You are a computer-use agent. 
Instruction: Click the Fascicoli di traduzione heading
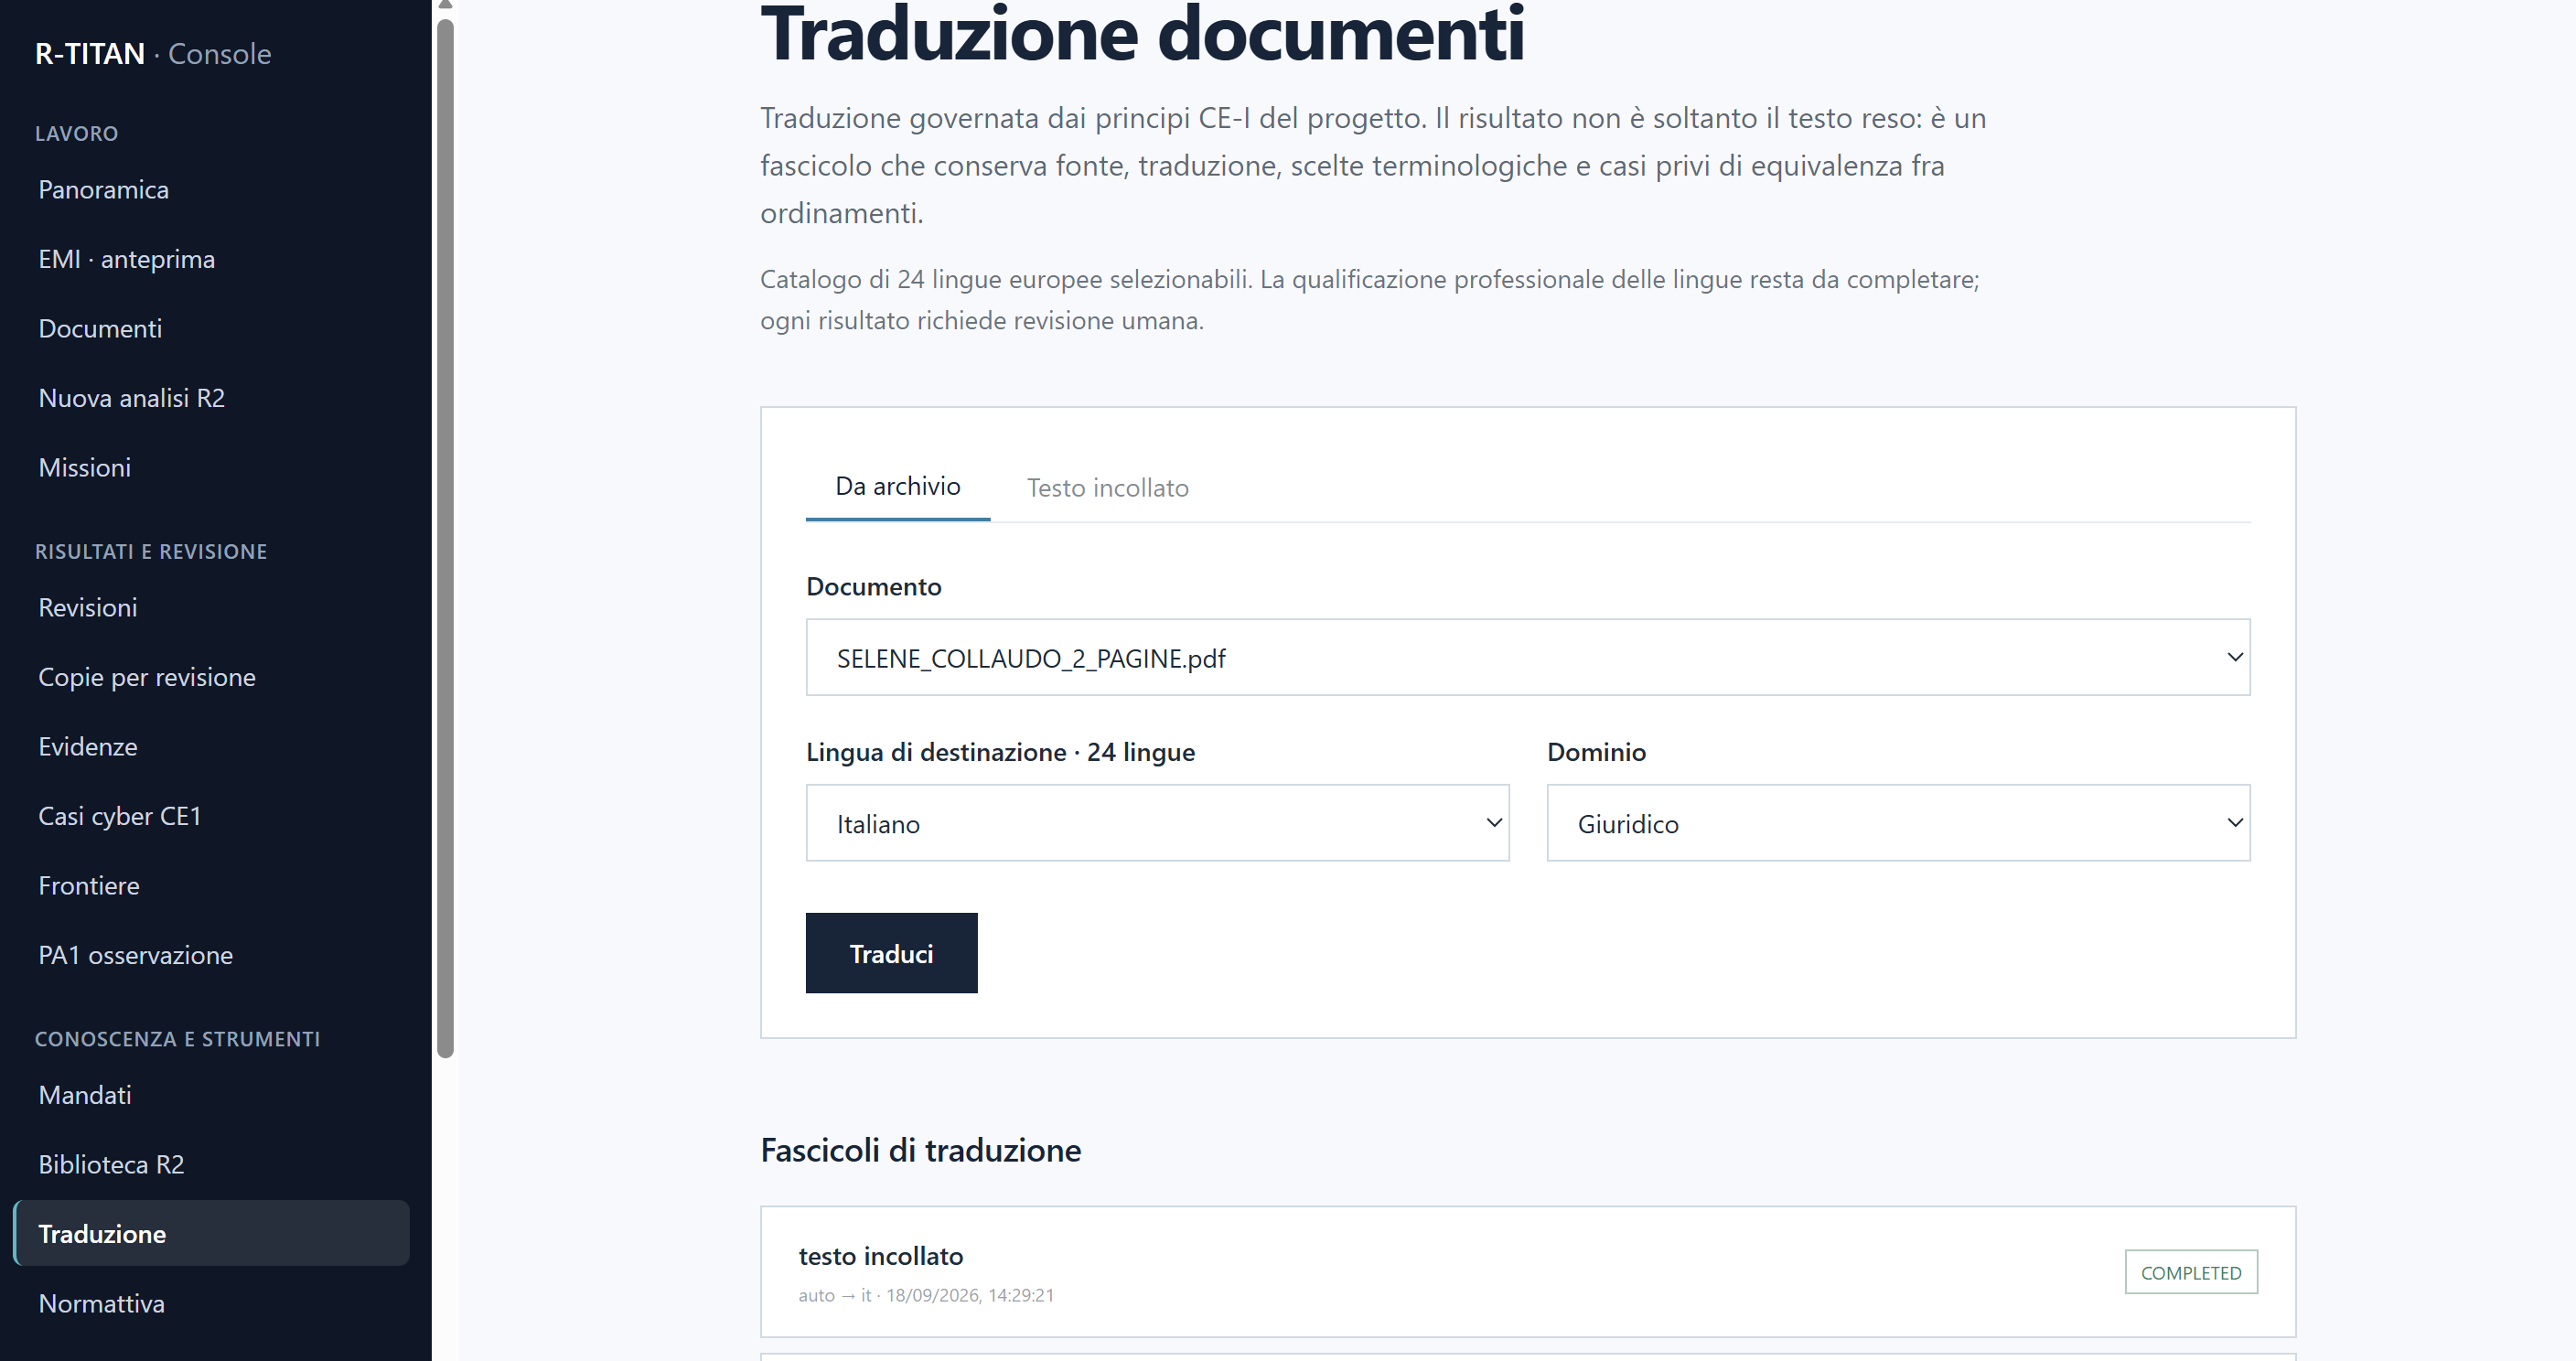click(921, 1151)
